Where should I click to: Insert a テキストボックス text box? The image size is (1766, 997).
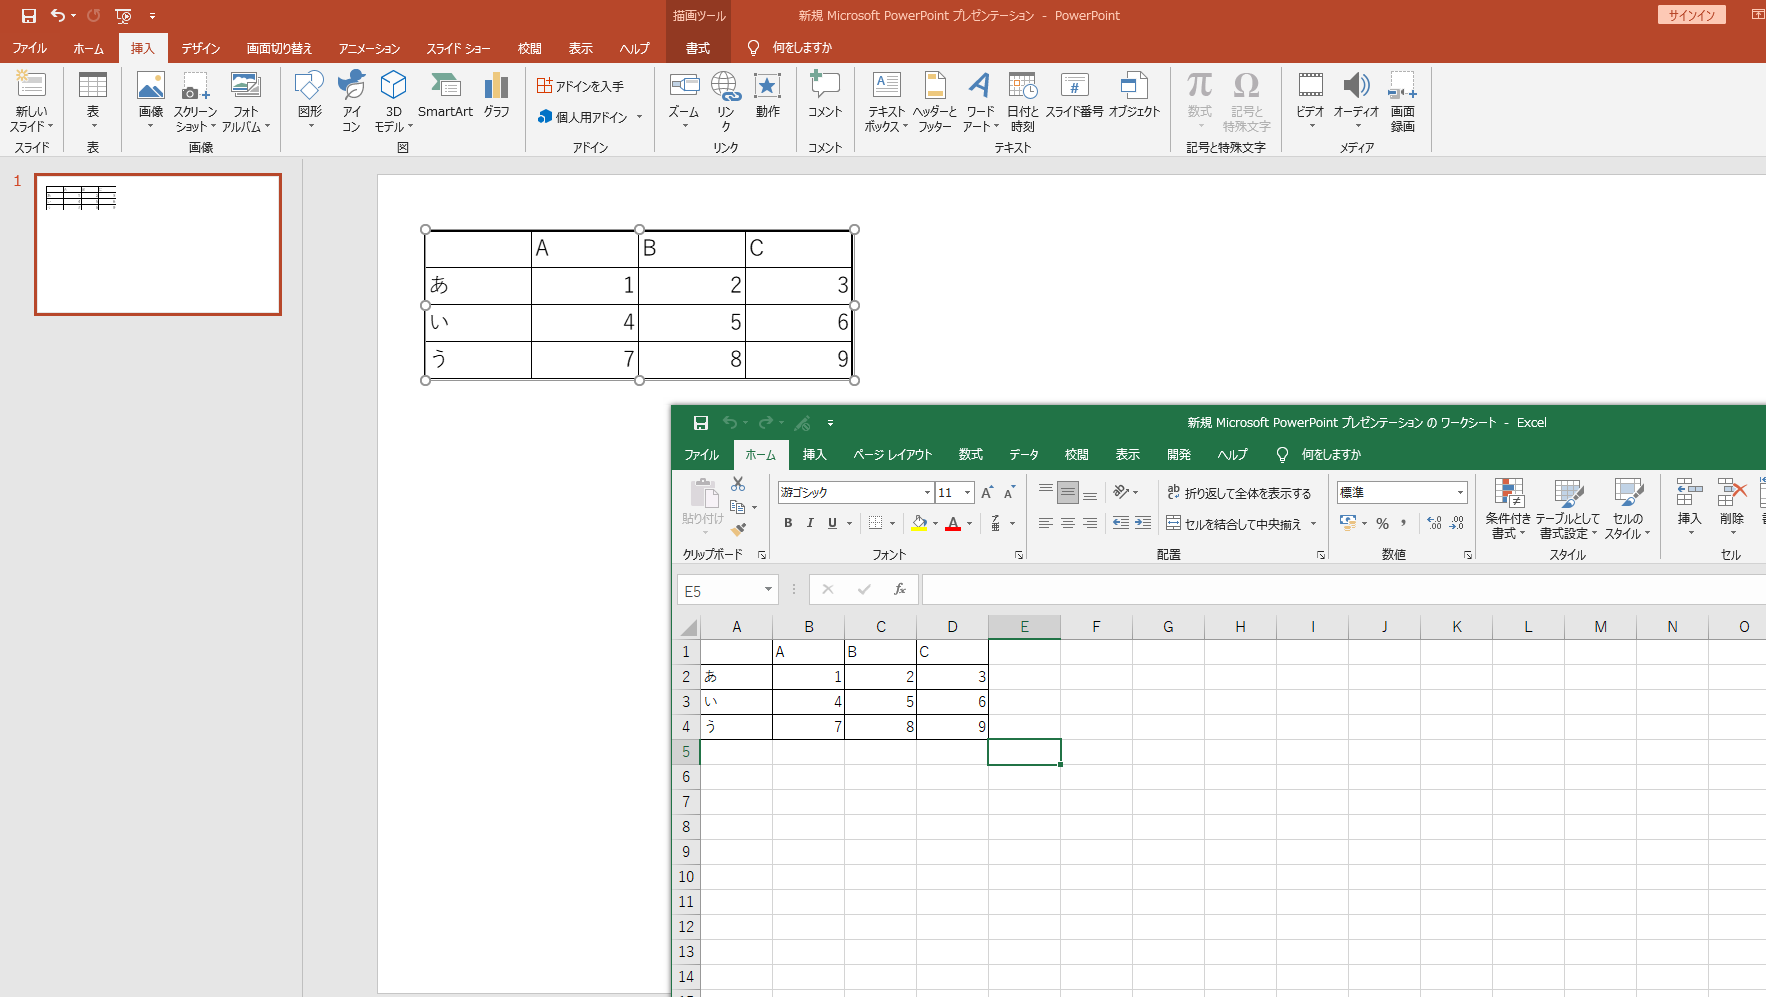(x=886, y=101)
